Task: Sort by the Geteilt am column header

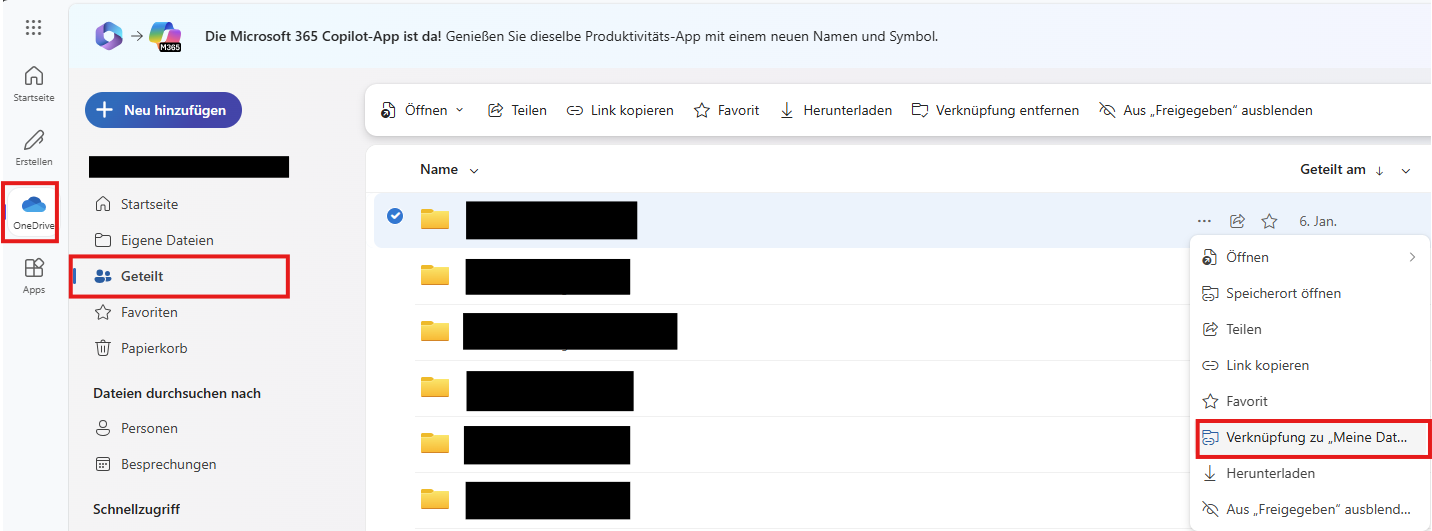Action: click(1332, 170)
